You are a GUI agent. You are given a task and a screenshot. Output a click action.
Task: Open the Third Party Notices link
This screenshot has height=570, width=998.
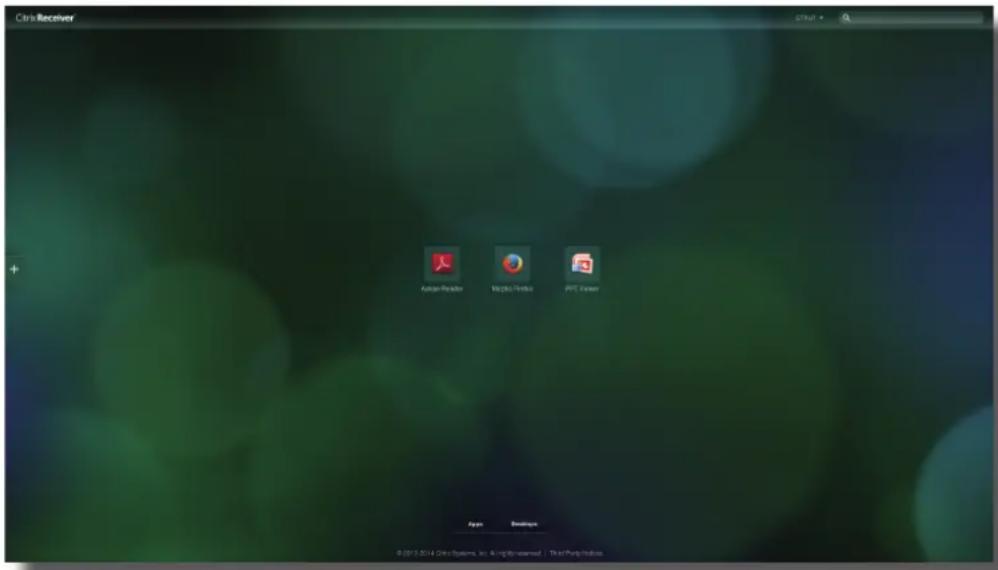[576, 553]
